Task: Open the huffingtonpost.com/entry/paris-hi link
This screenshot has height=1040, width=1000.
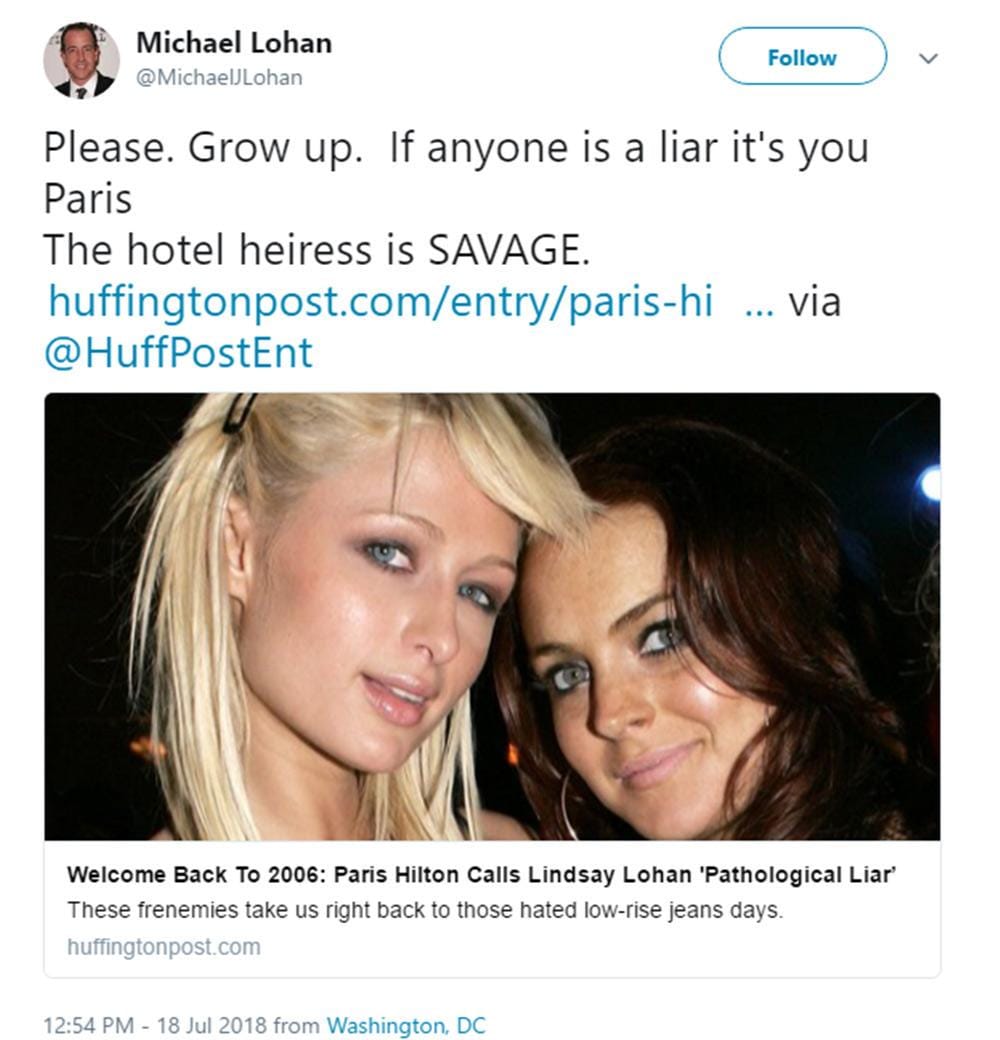Action: point(381,300)
